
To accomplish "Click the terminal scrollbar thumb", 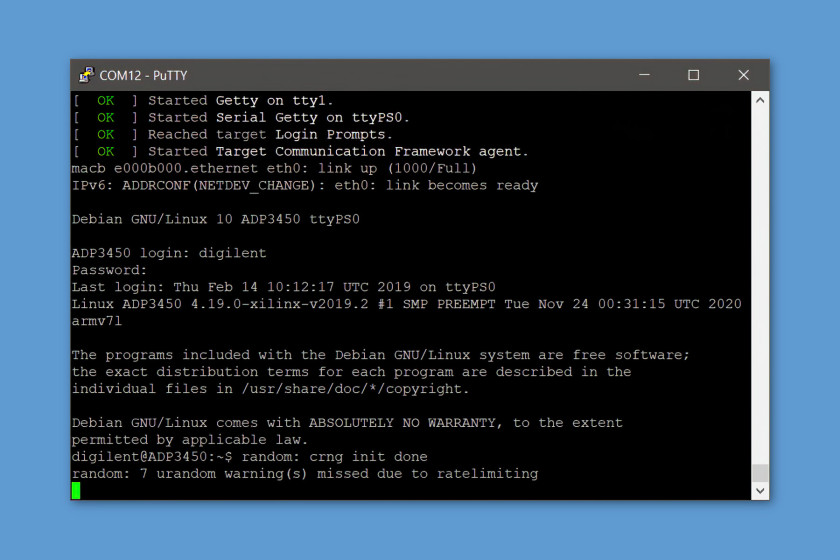I will 760,473.
